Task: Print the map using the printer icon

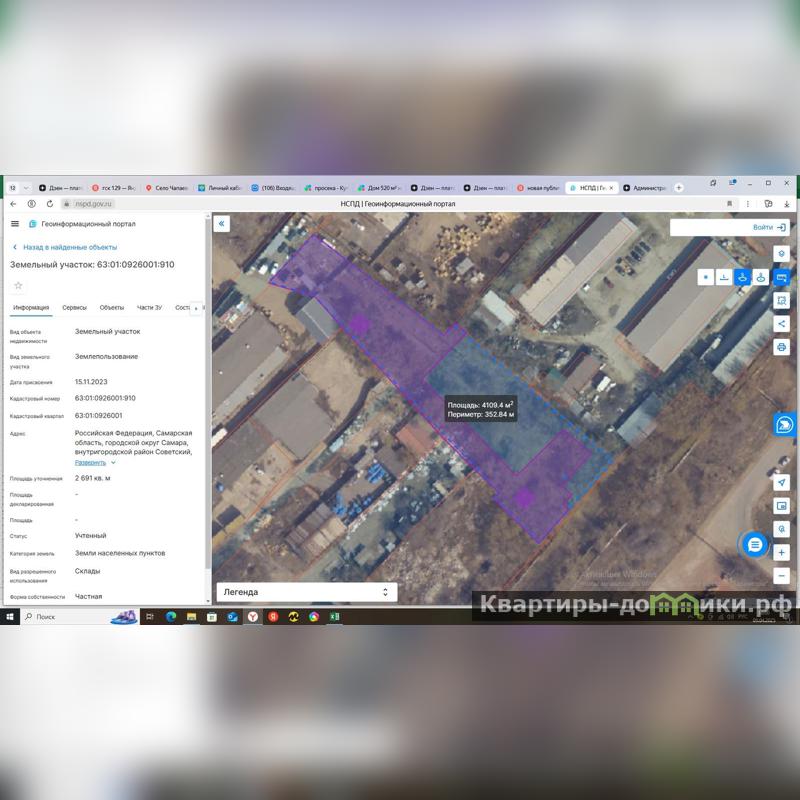Action: point(782,347)
